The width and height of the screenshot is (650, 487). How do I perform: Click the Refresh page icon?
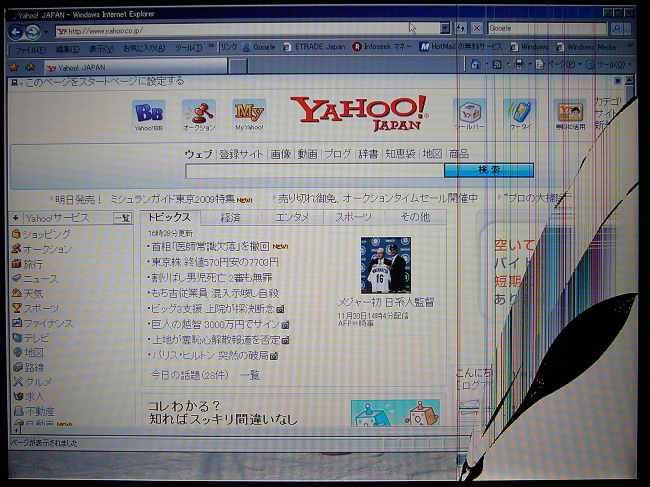[x=461, y=28]
